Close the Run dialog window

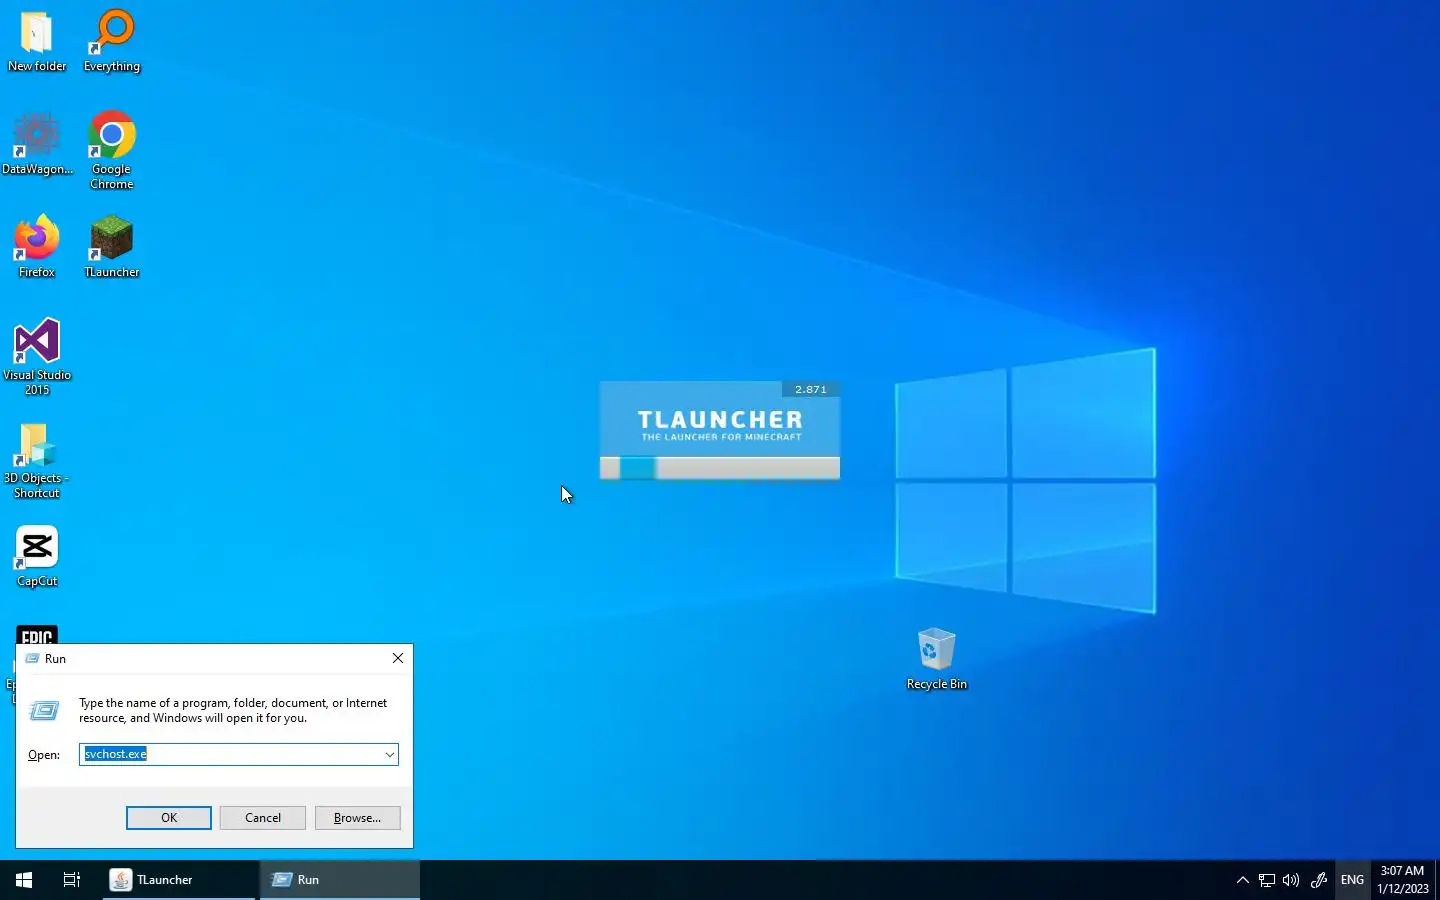(x=398, y=658)
